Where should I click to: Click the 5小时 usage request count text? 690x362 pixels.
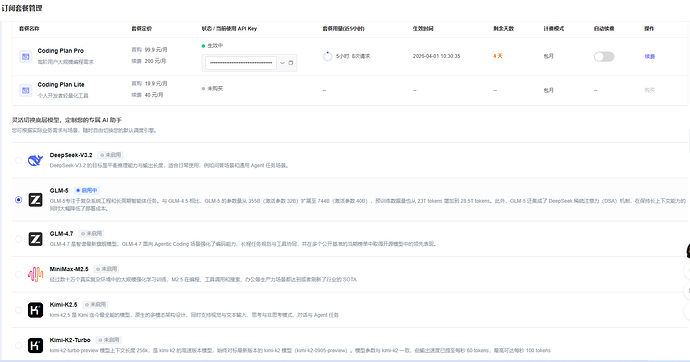[x=353, y=56]
